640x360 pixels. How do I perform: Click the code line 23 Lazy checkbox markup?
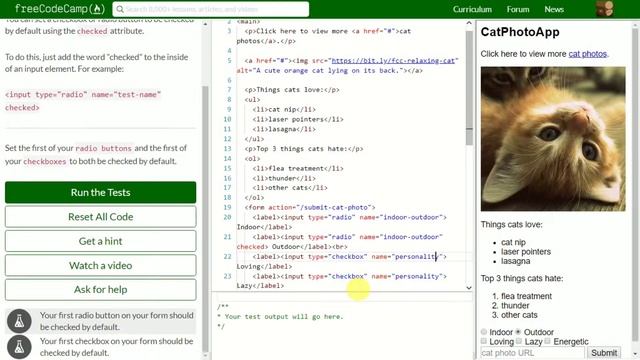coord(342,281)
